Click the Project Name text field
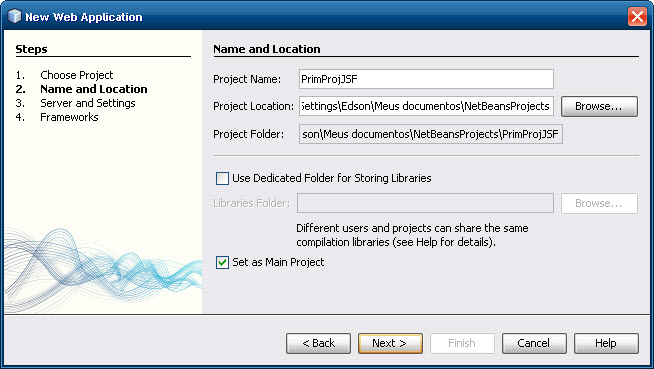This screenshot has height=369, width=654. (426, 79)
